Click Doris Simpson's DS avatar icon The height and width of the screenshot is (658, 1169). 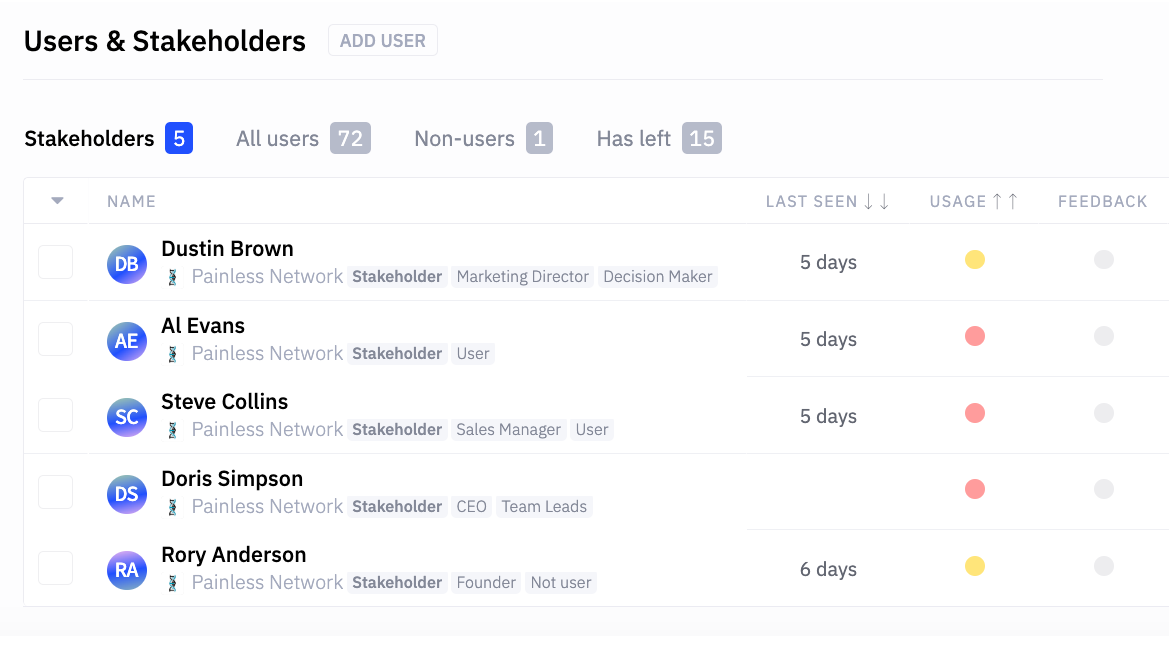point(127,494)
